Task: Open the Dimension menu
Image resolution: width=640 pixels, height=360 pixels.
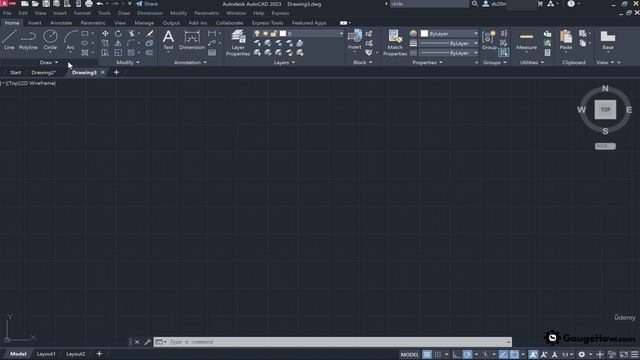Action: coord(150,13)
